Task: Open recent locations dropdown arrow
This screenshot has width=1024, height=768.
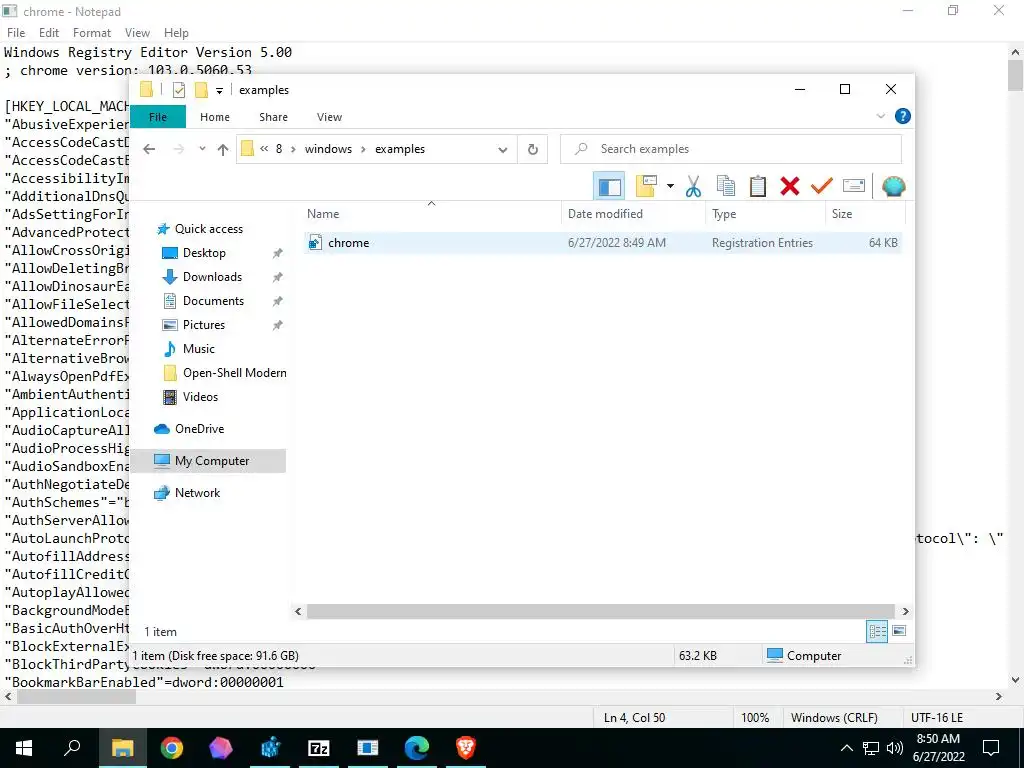Action: coord(202,150)
